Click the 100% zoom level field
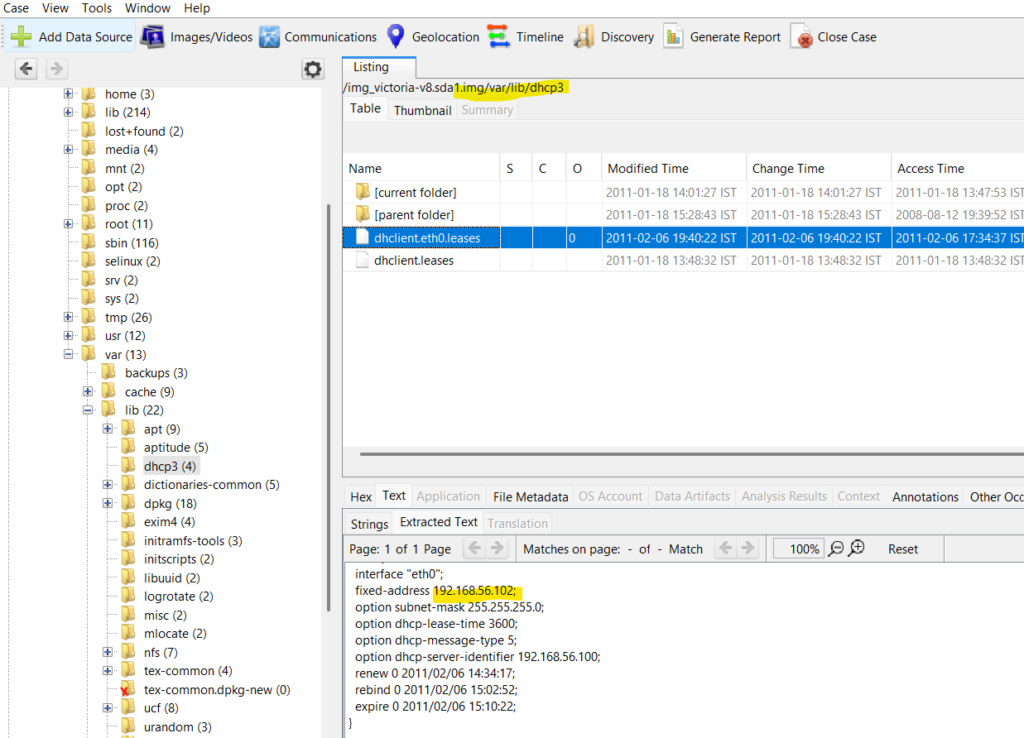 coord(798,549)
